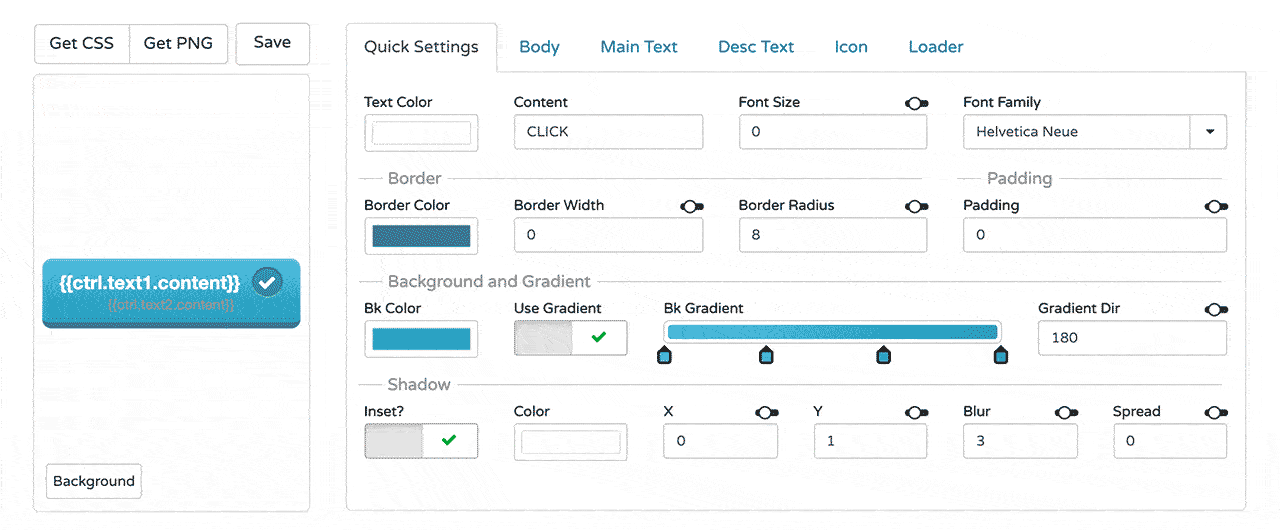Click the slider icon next to Padding
The height and width of the screenshot is (530, 1280).
(1216, 206)
